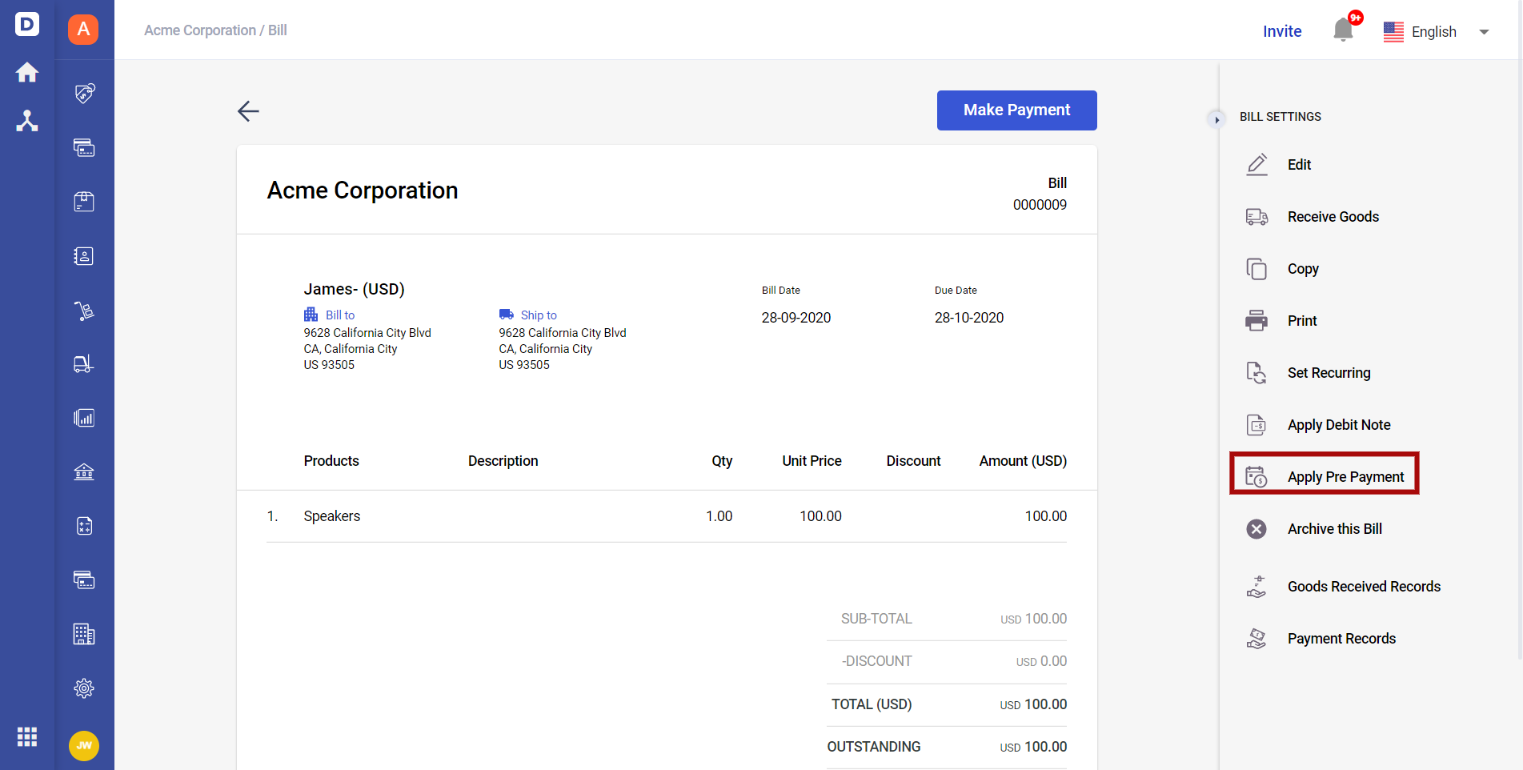Open the apps grid launcher icon
1523x770 pixels.
pyautogui.click(x=27, y=737)
